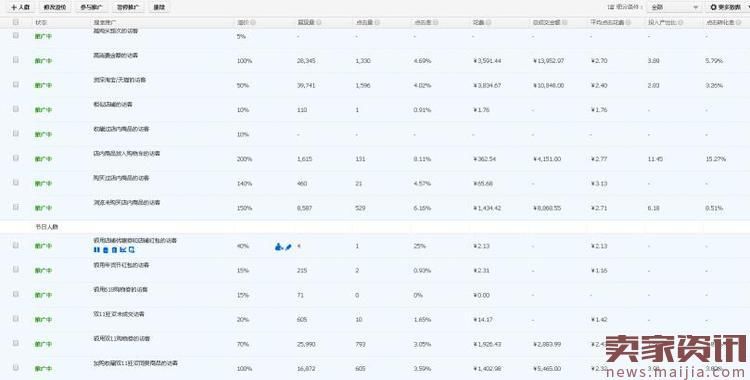Viewport: 750px width, 380px height.
Task: Open the 更多数据 settings dropdown
Action: point(727,7)
